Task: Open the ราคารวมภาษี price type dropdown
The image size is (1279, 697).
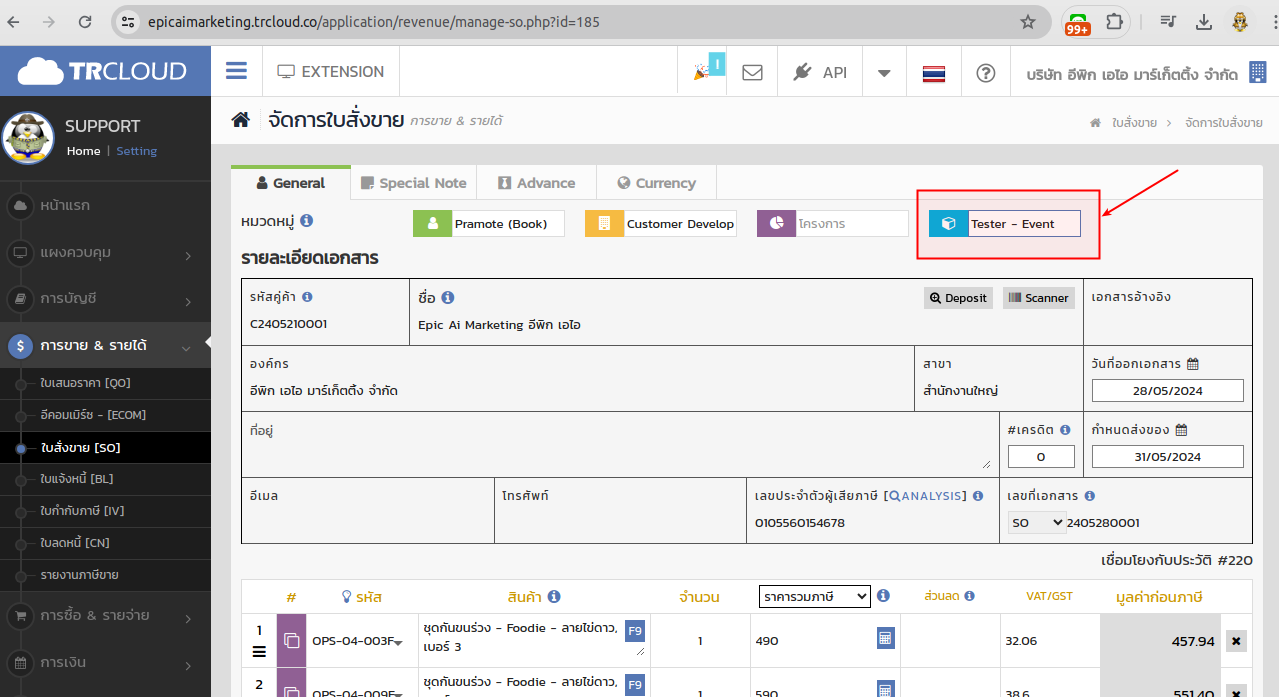Action: (815, 596)
